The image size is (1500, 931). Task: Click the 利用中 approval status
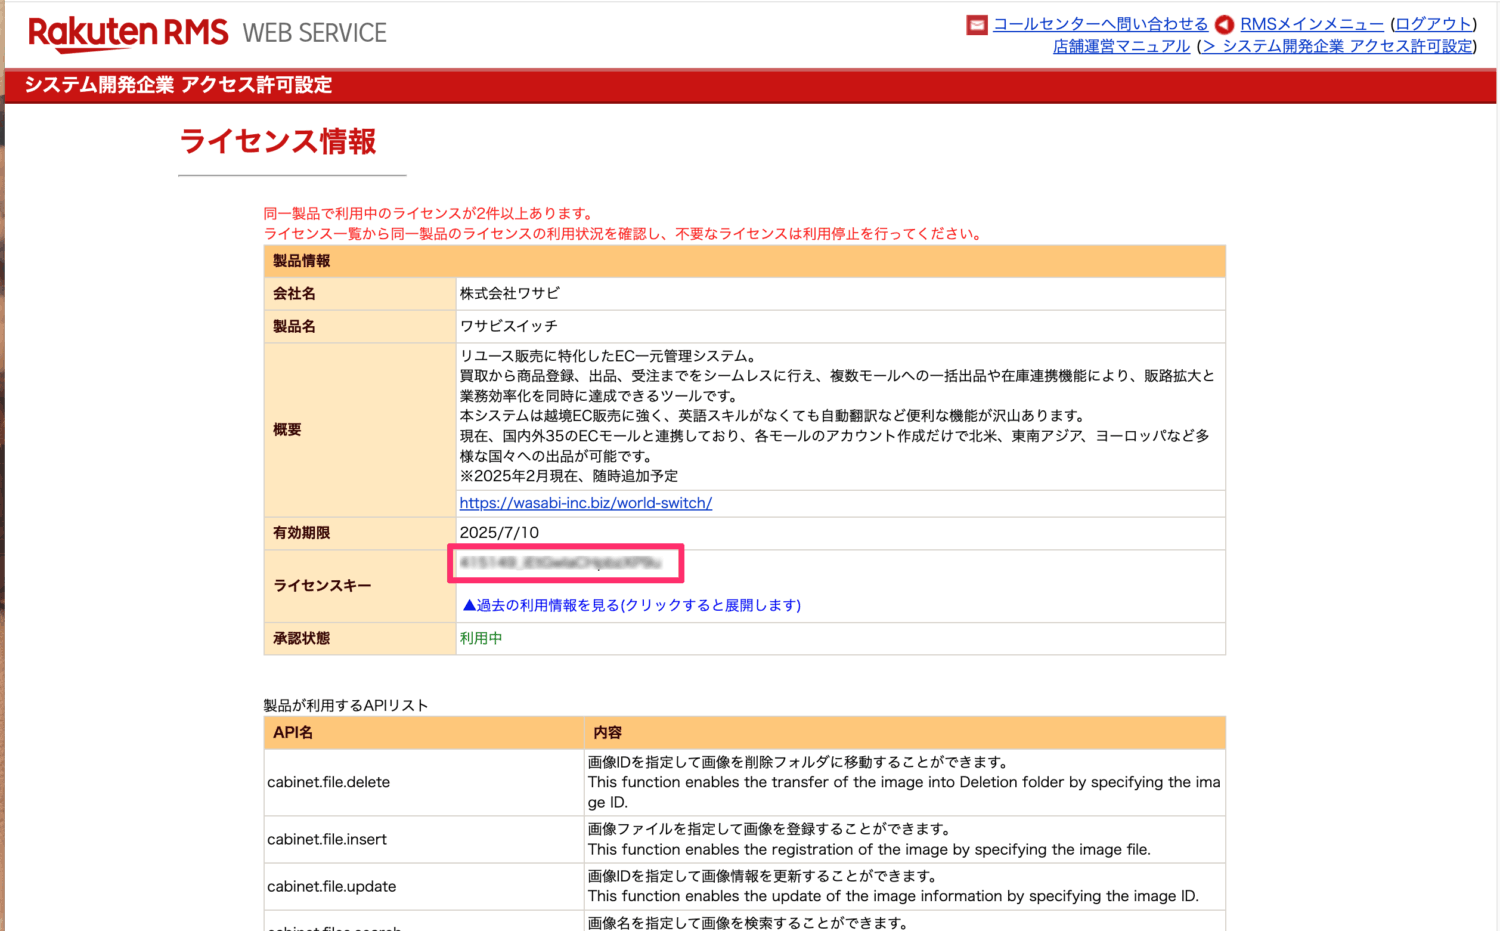480,638
